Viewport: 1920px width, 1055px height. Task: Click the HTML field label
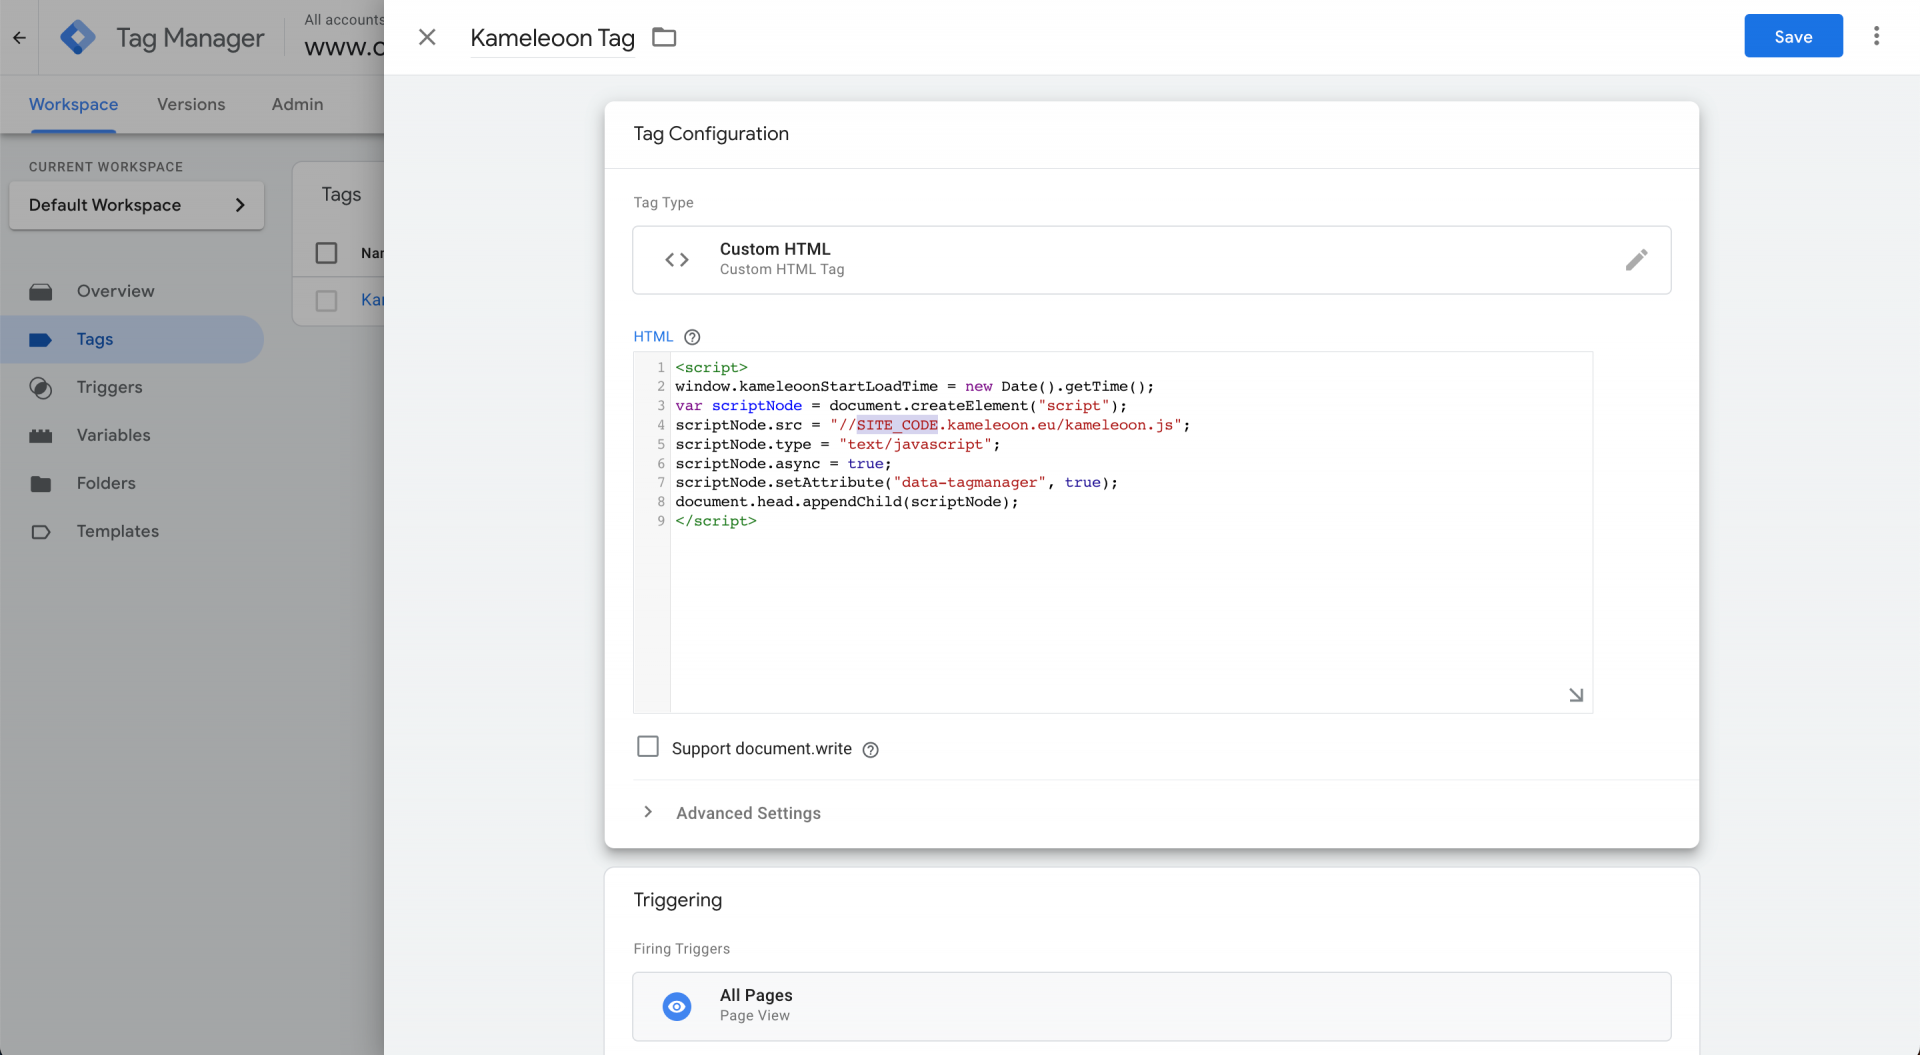pos(653,337)
